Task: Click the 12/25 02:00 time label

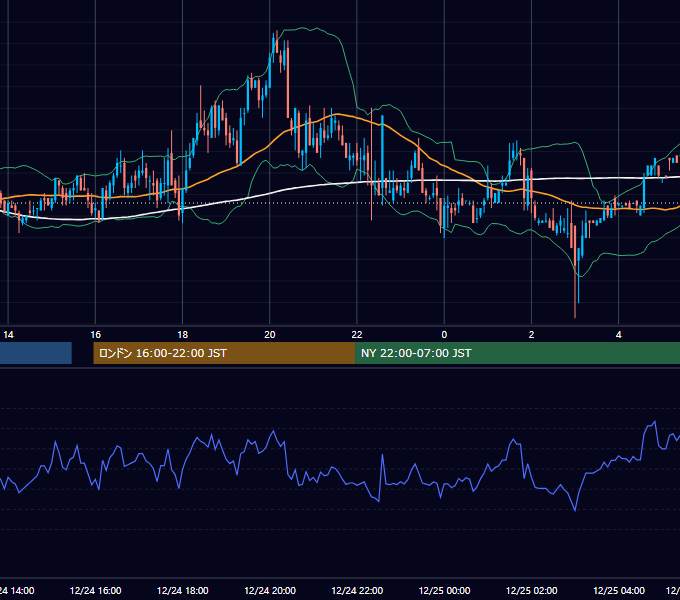Action: pos(531,590)
